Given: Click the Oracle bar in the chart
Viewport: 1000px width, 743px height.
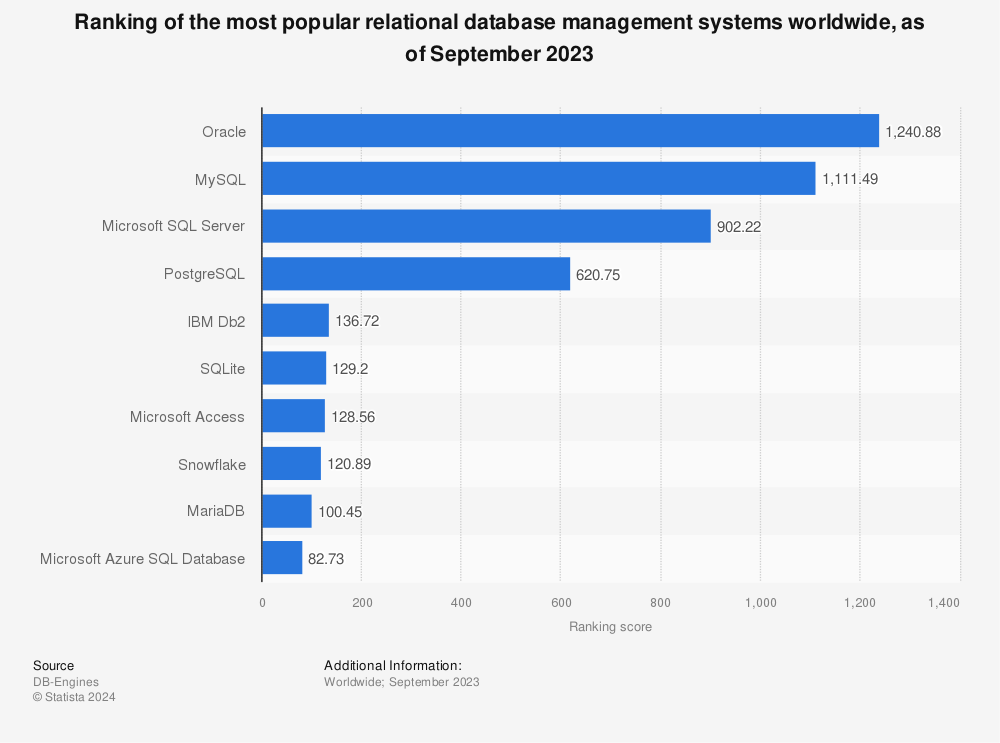Looking at the screenshot, I should click(571, 131).
